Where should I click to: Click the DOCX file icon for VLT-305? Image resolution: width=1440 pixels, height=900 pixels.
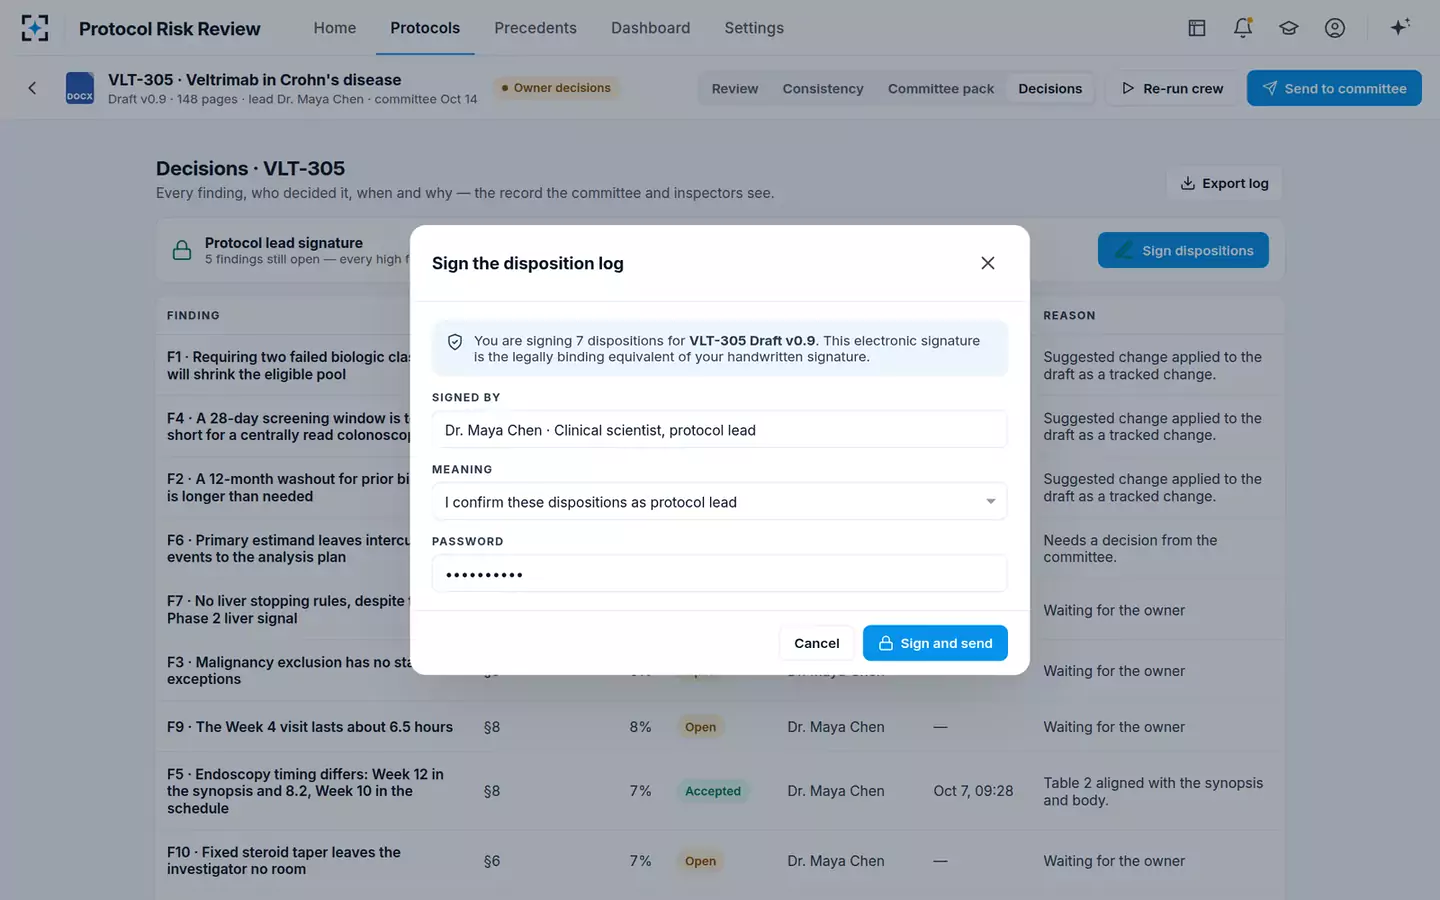[80, 88]
